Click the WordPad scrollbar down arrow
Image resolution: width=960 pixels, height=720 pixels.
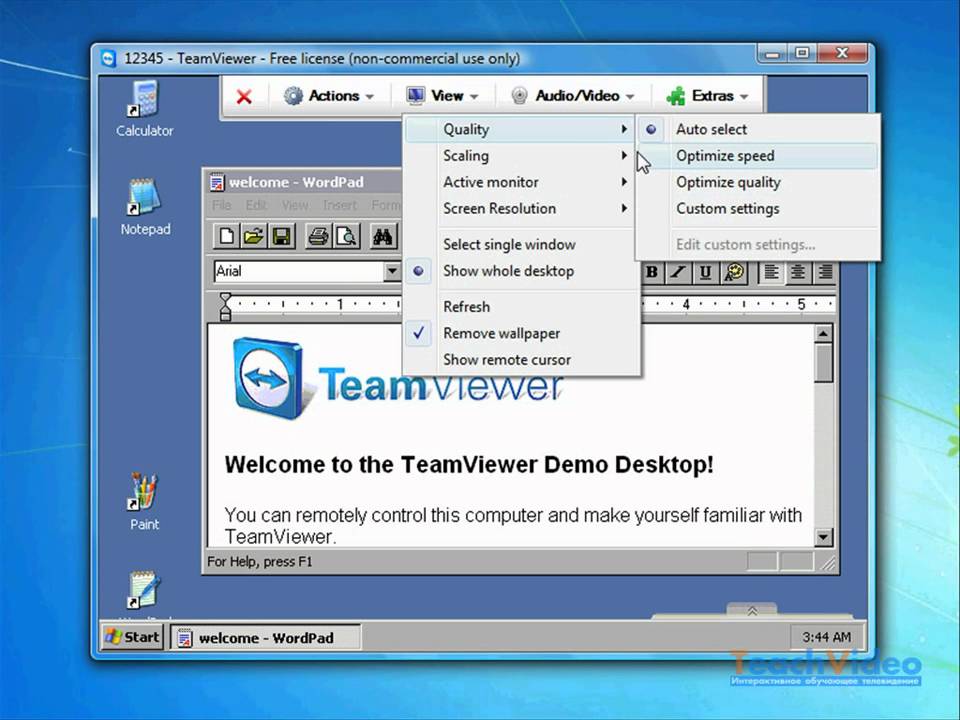(x=823, y=537)
